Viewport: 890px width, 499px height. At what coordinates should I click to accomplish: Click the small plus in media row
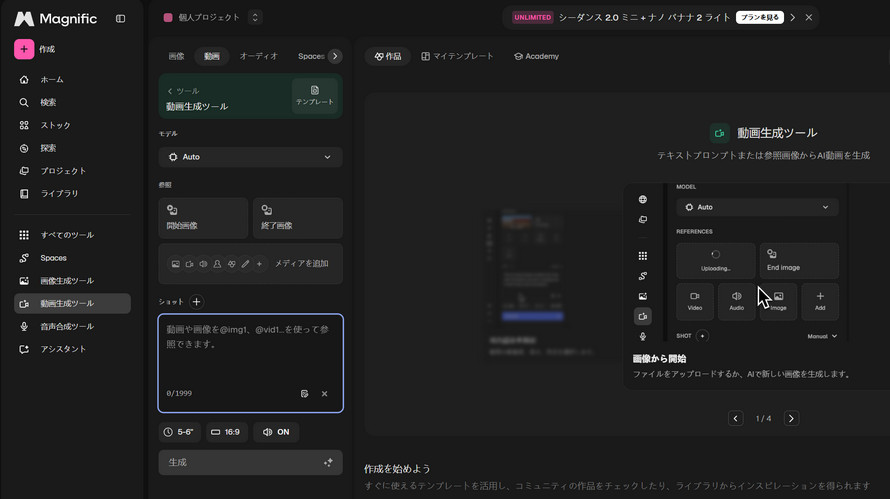click(x=259, y=264)
